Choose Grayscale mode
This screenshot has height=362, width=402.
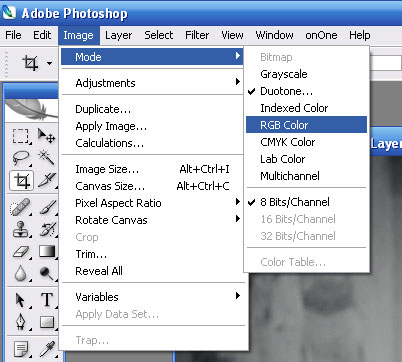pyautogui.click(x=306, y=74)
